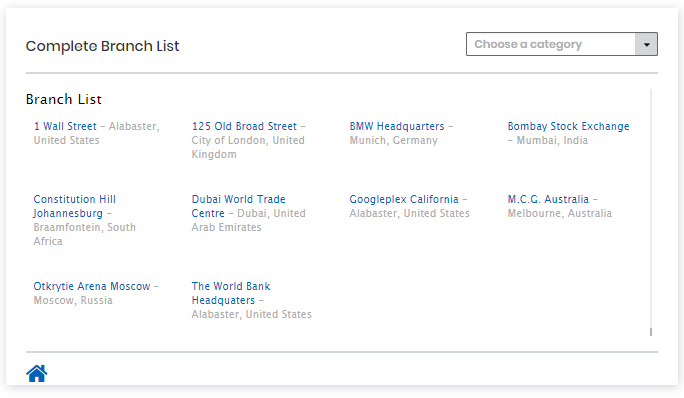684x398 pixels.
Task: Click the Mumbai, India location text
Action: point(552,140)
